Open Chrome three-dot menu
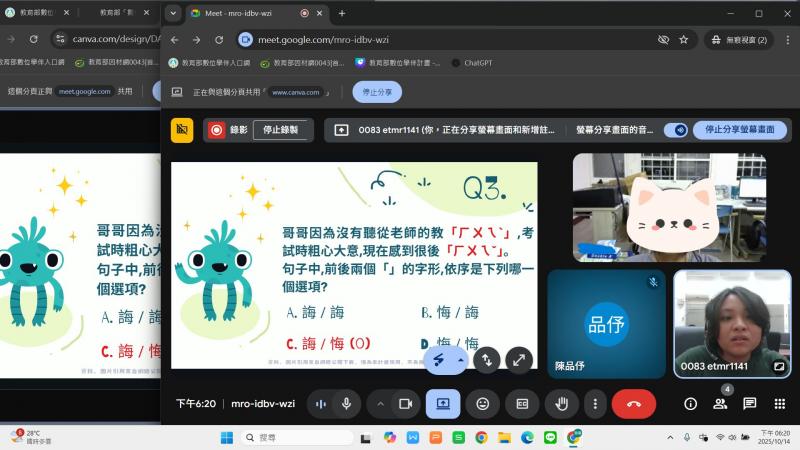Screen dimensions: 800x450 (x=788, y=40)
